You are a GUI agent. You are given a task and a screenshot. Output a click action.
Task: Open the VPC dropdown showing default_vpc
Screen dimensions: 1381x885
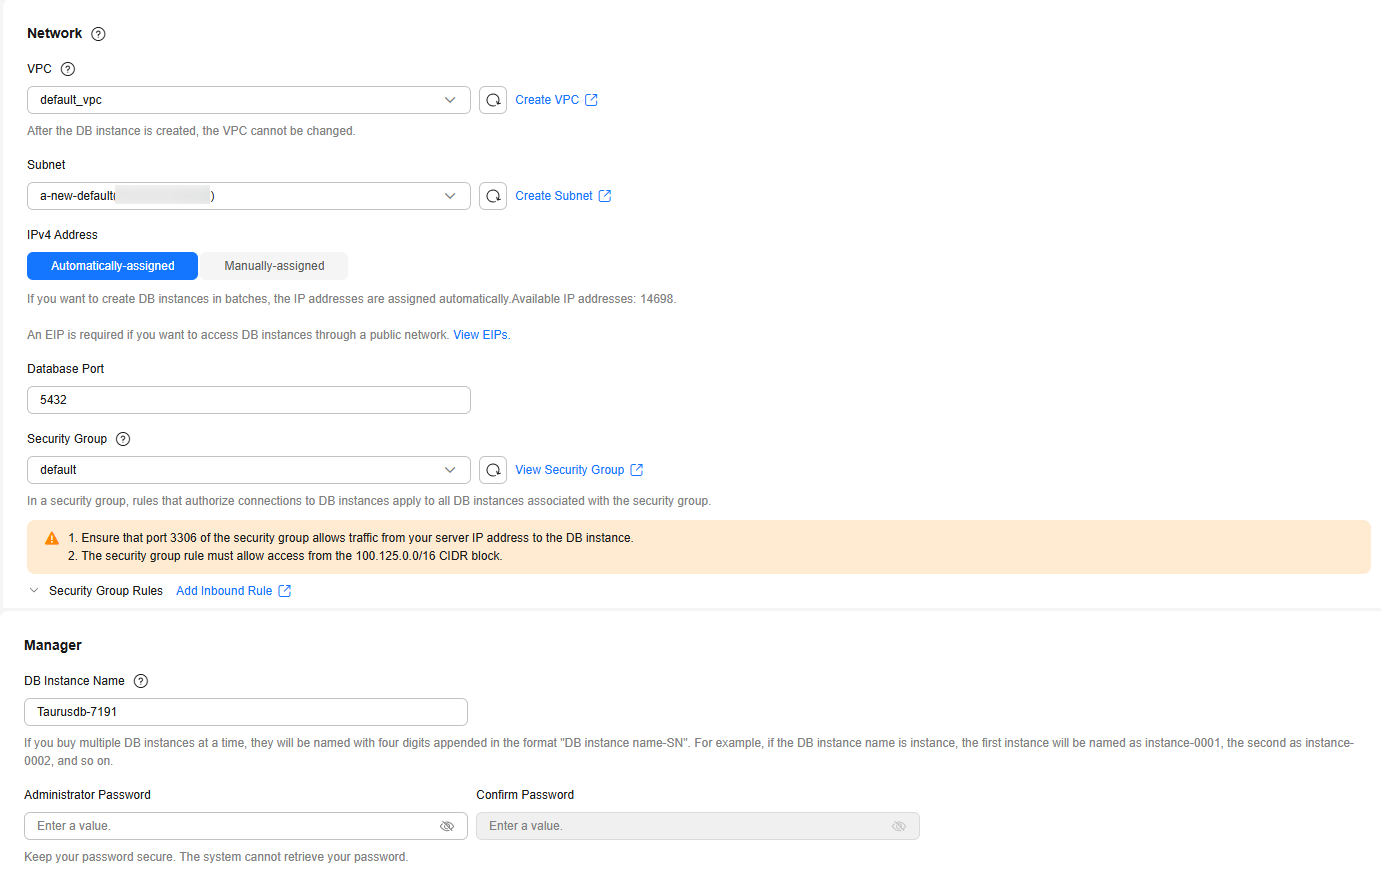pos(248,100)
